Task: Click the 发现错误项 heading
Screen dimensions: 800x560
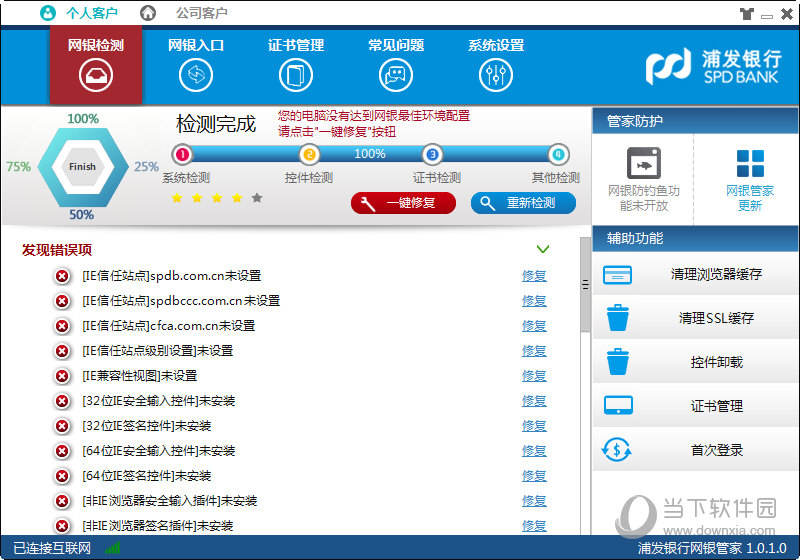Action: (57, 250)
